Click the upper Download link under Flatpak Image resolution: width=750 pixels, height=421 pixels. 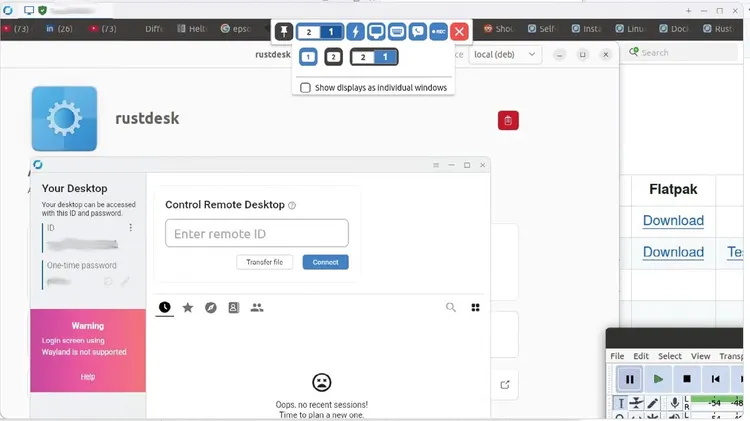tap(673, 221)
